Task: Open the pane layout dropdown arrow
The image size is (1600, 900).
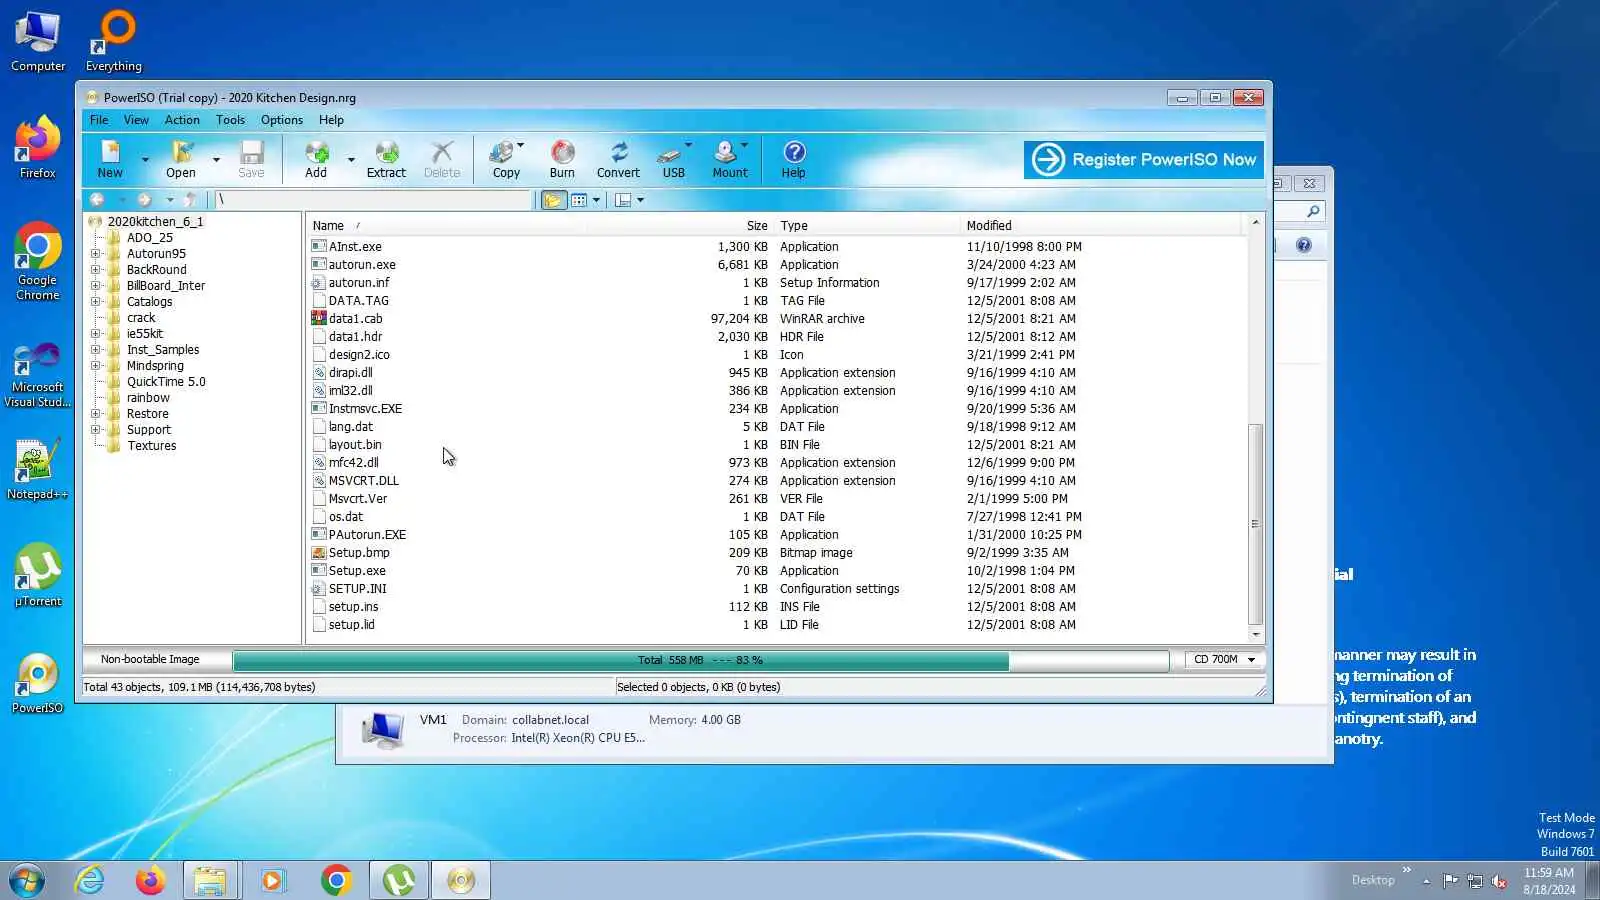Action: pyautogui.click(x=641, y=200)
